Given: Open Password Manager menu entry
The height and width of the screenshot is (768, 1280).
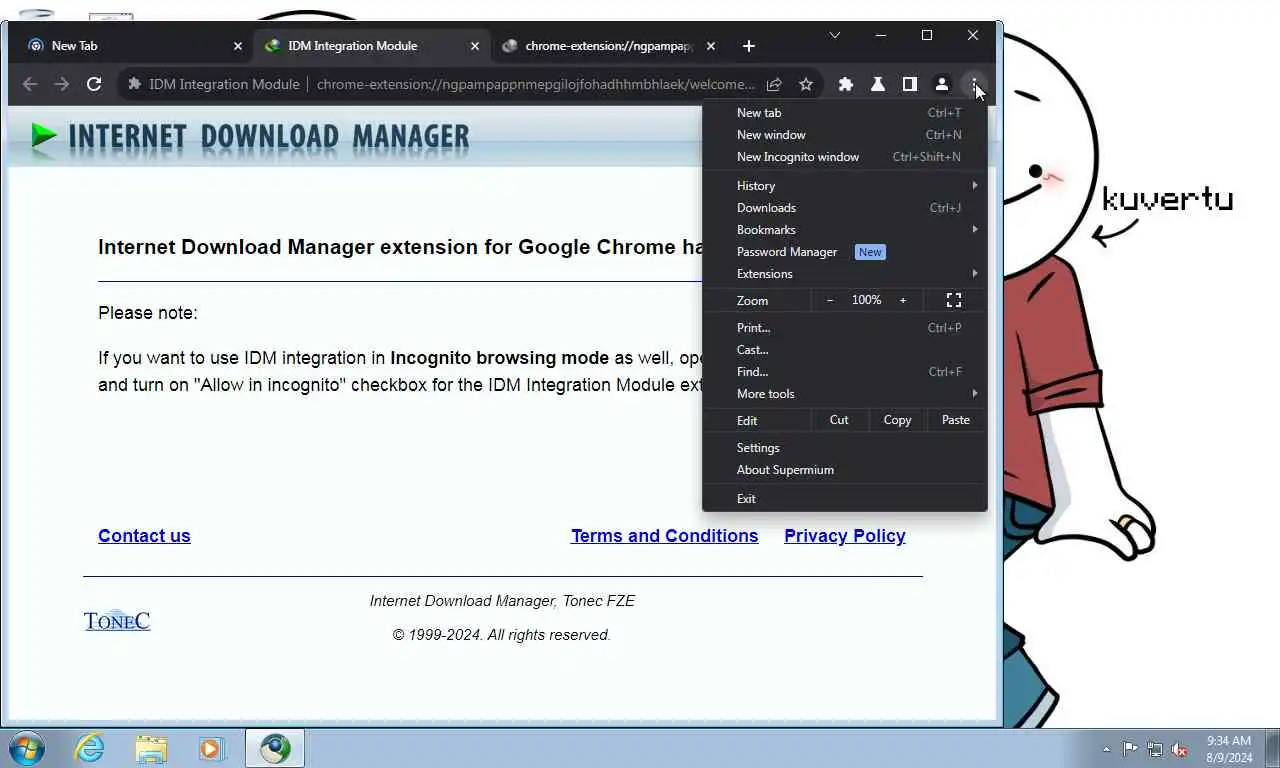Looking at the screenshot, I should [x=845, y=252].
